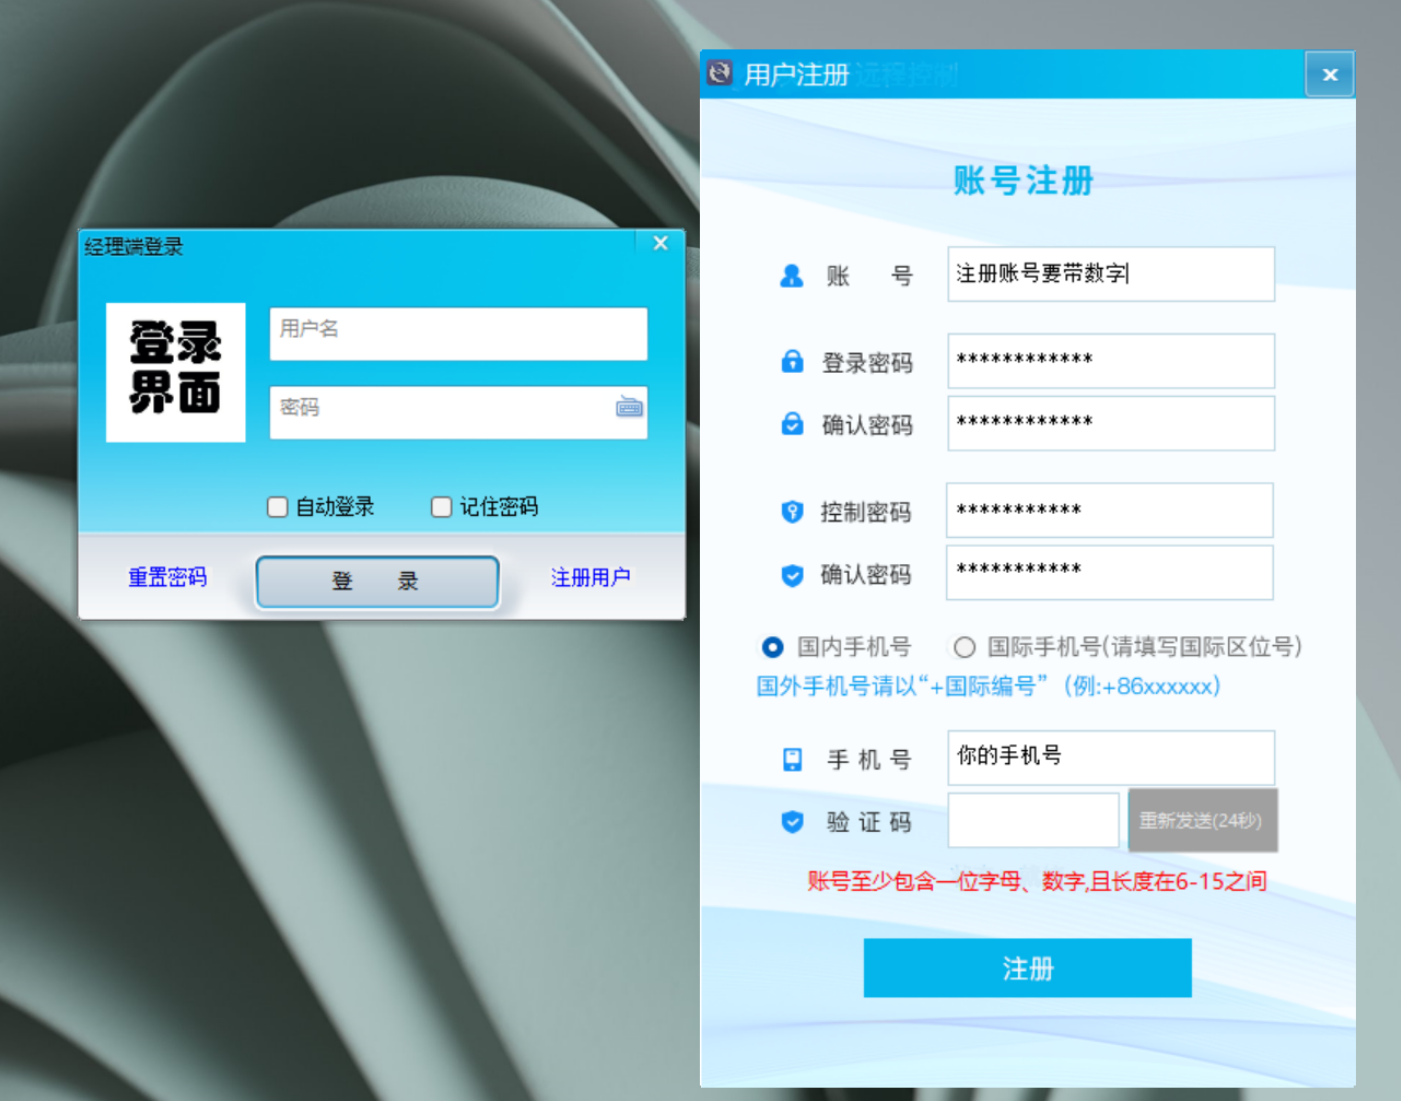Click the 登录界面 logo image
1401x1101 pixels.
click(x=176, y=372)
